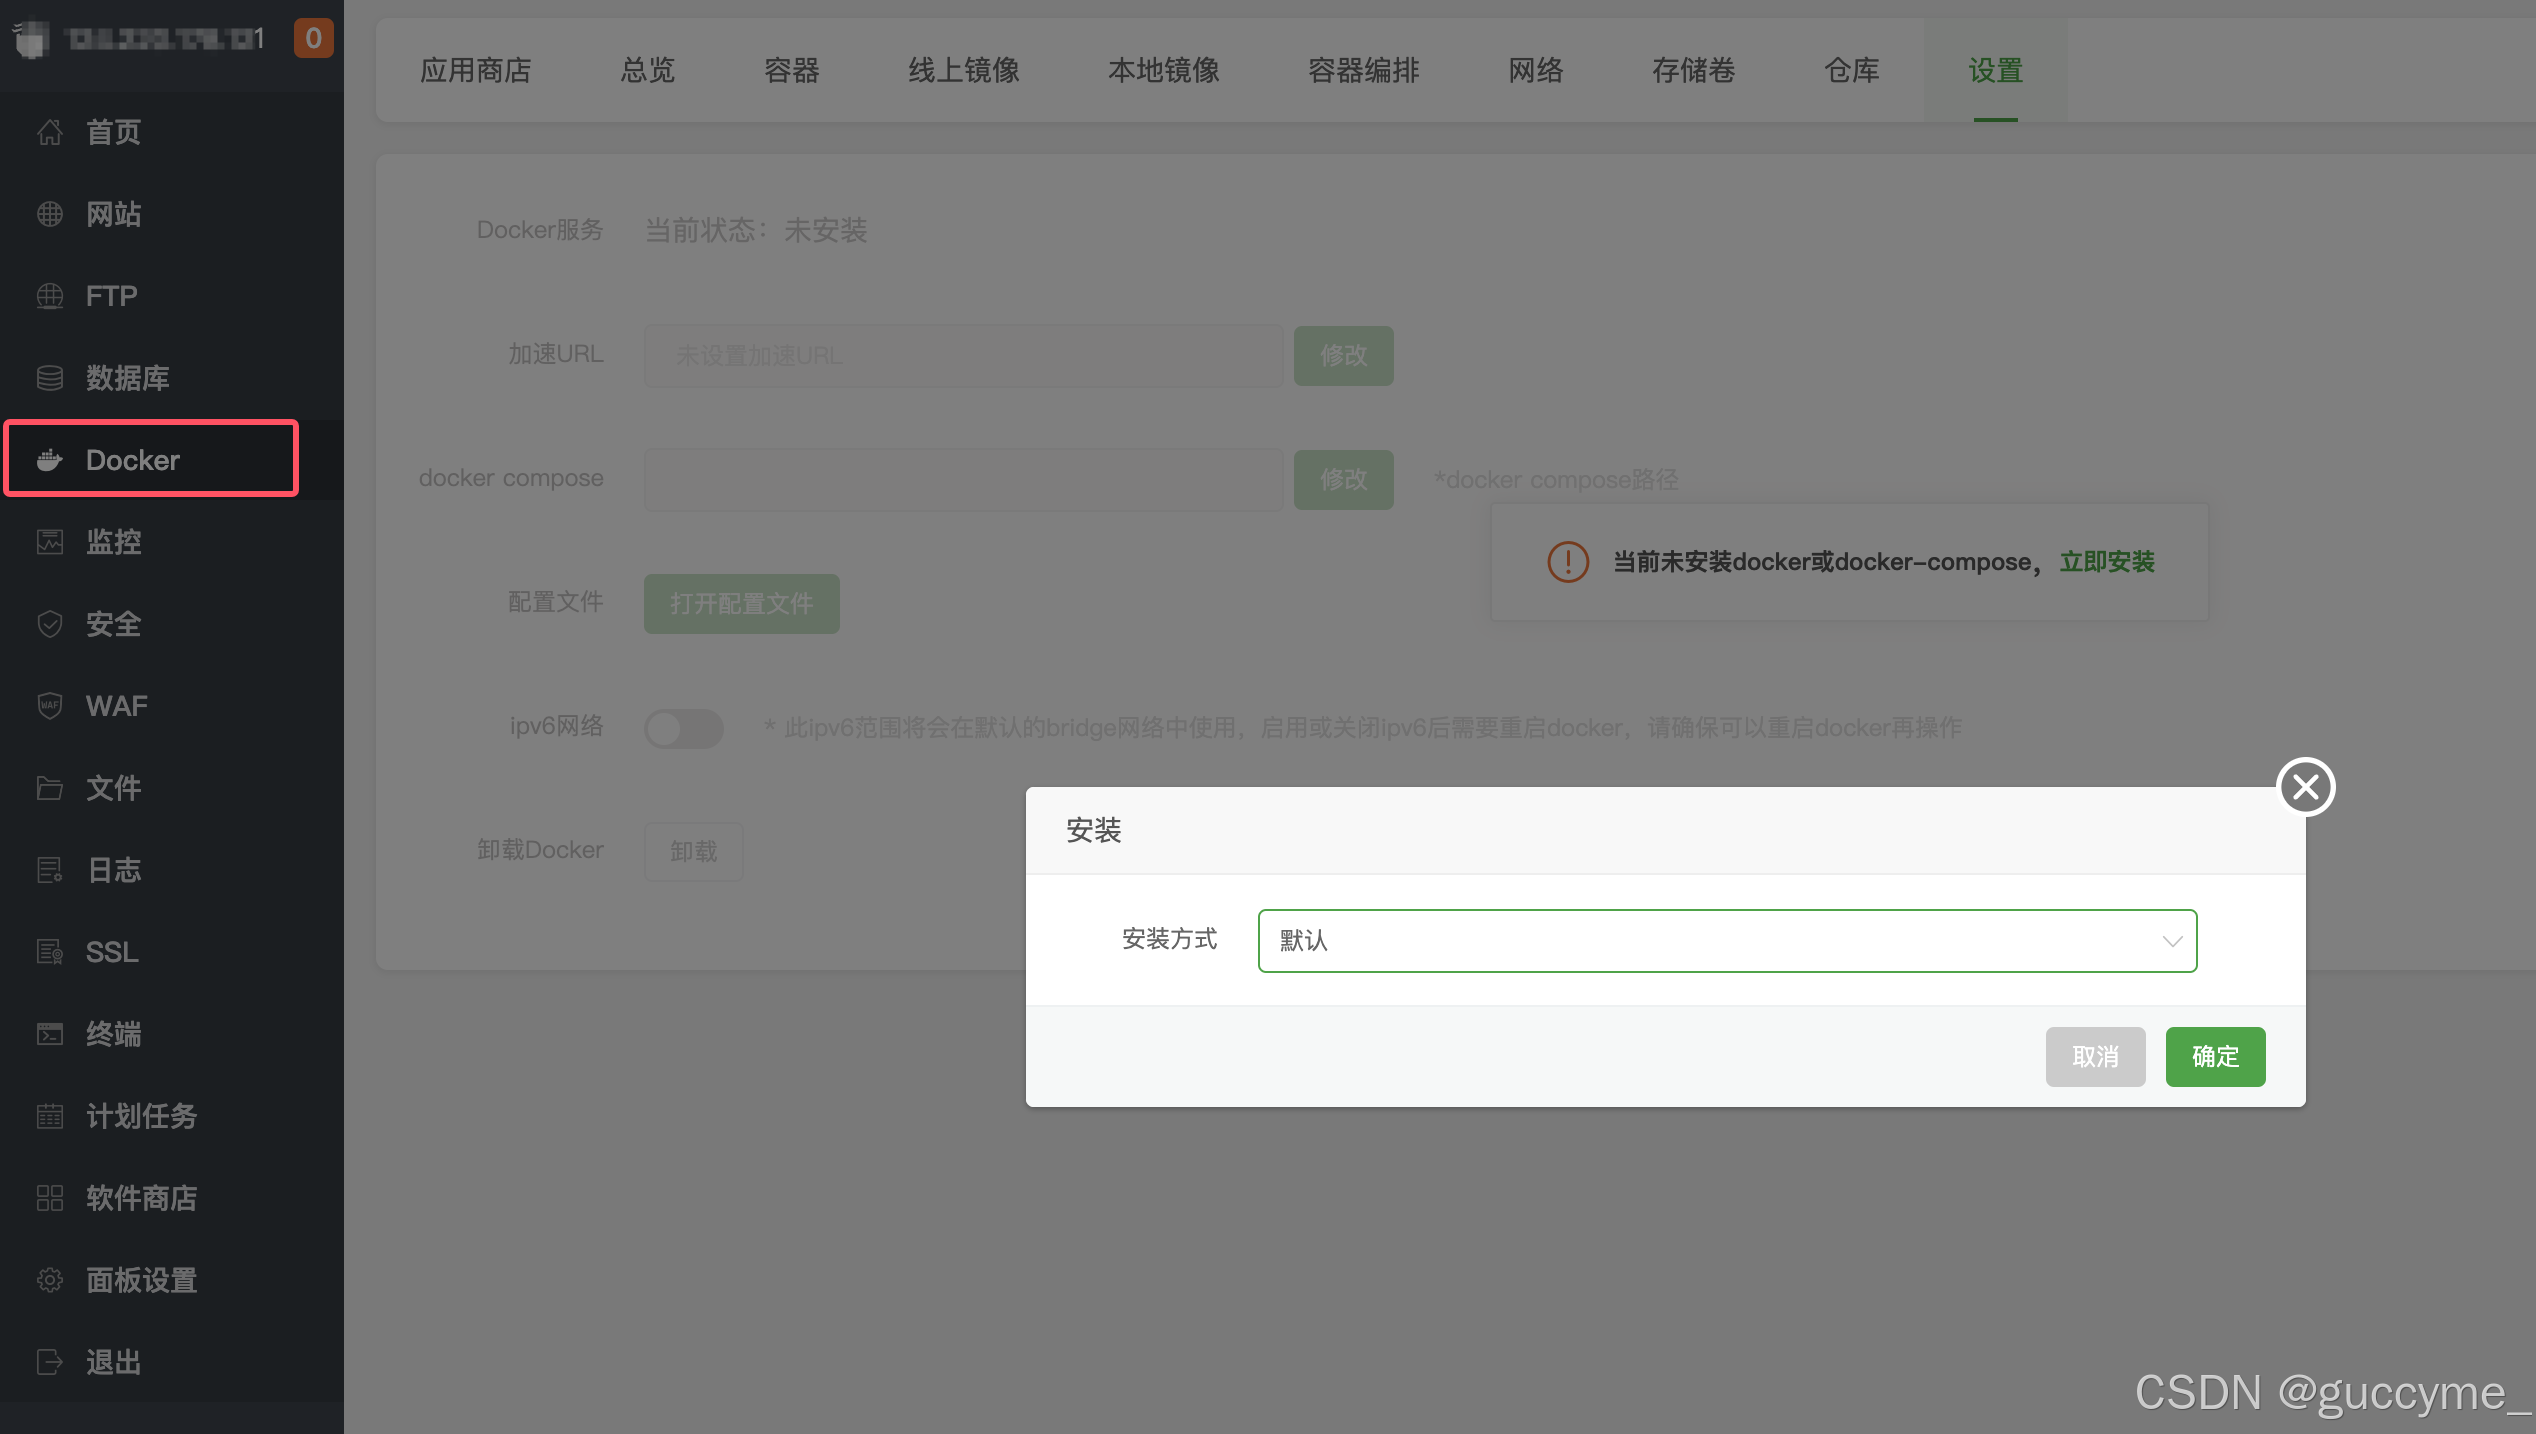Open the WAF shield icon
Viewport: 2536px width, 1434px height.
pyautogui.click(x=49, y=706)
